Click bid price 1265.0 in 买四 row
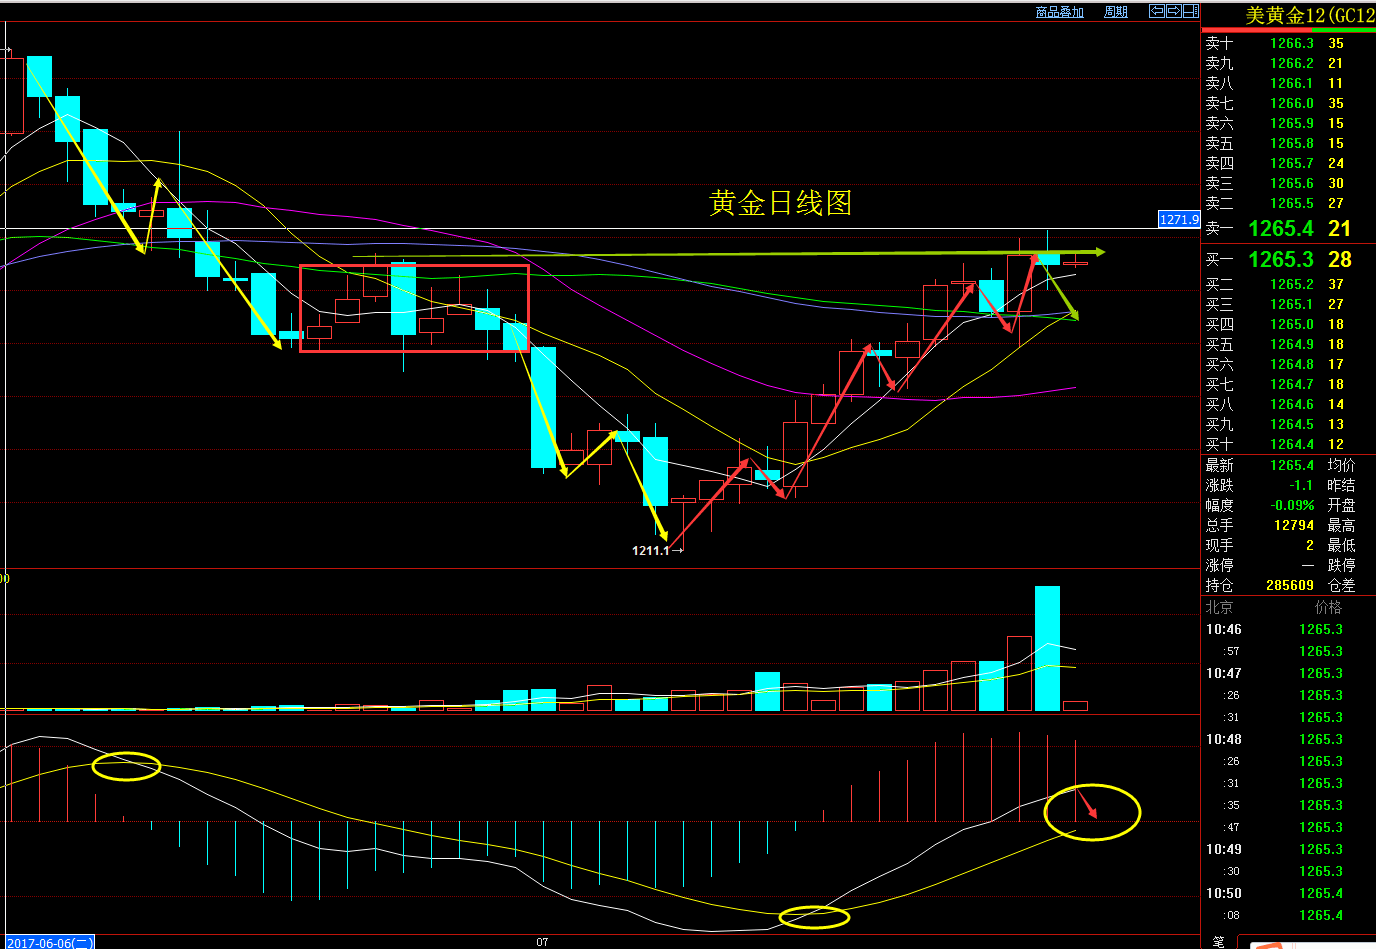This screenshot has height=949, width=1376. (1292, 324)
